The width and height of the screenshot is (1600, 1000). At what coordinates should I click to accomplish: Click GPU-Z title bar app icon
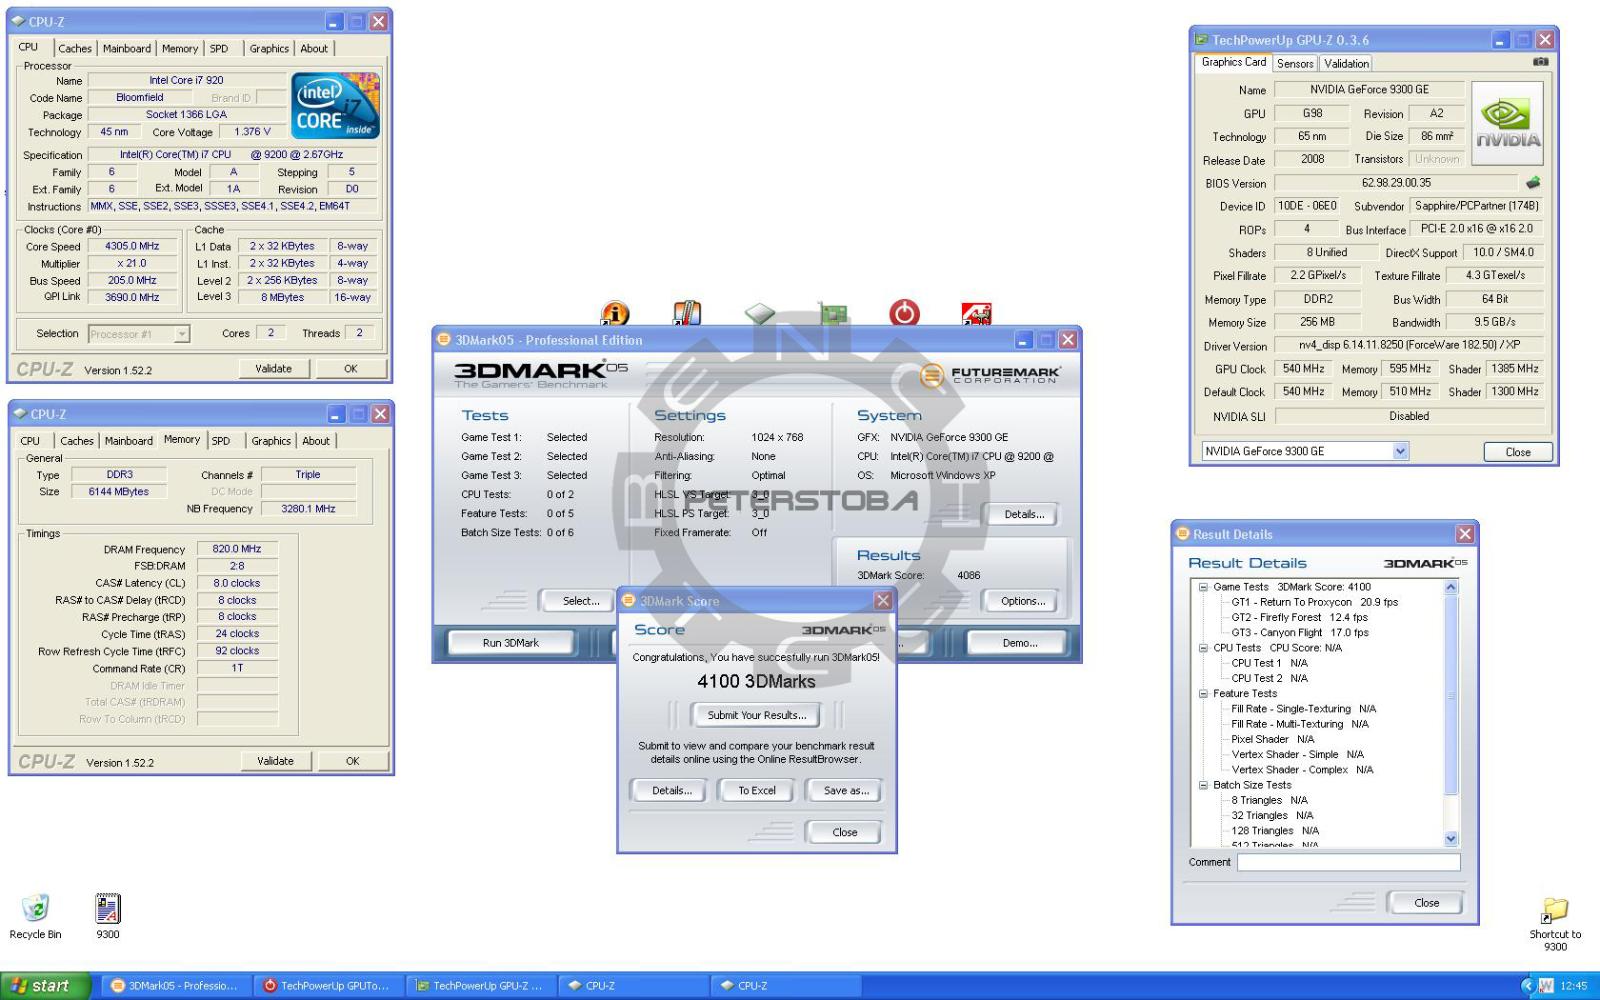pos(1201,40)
